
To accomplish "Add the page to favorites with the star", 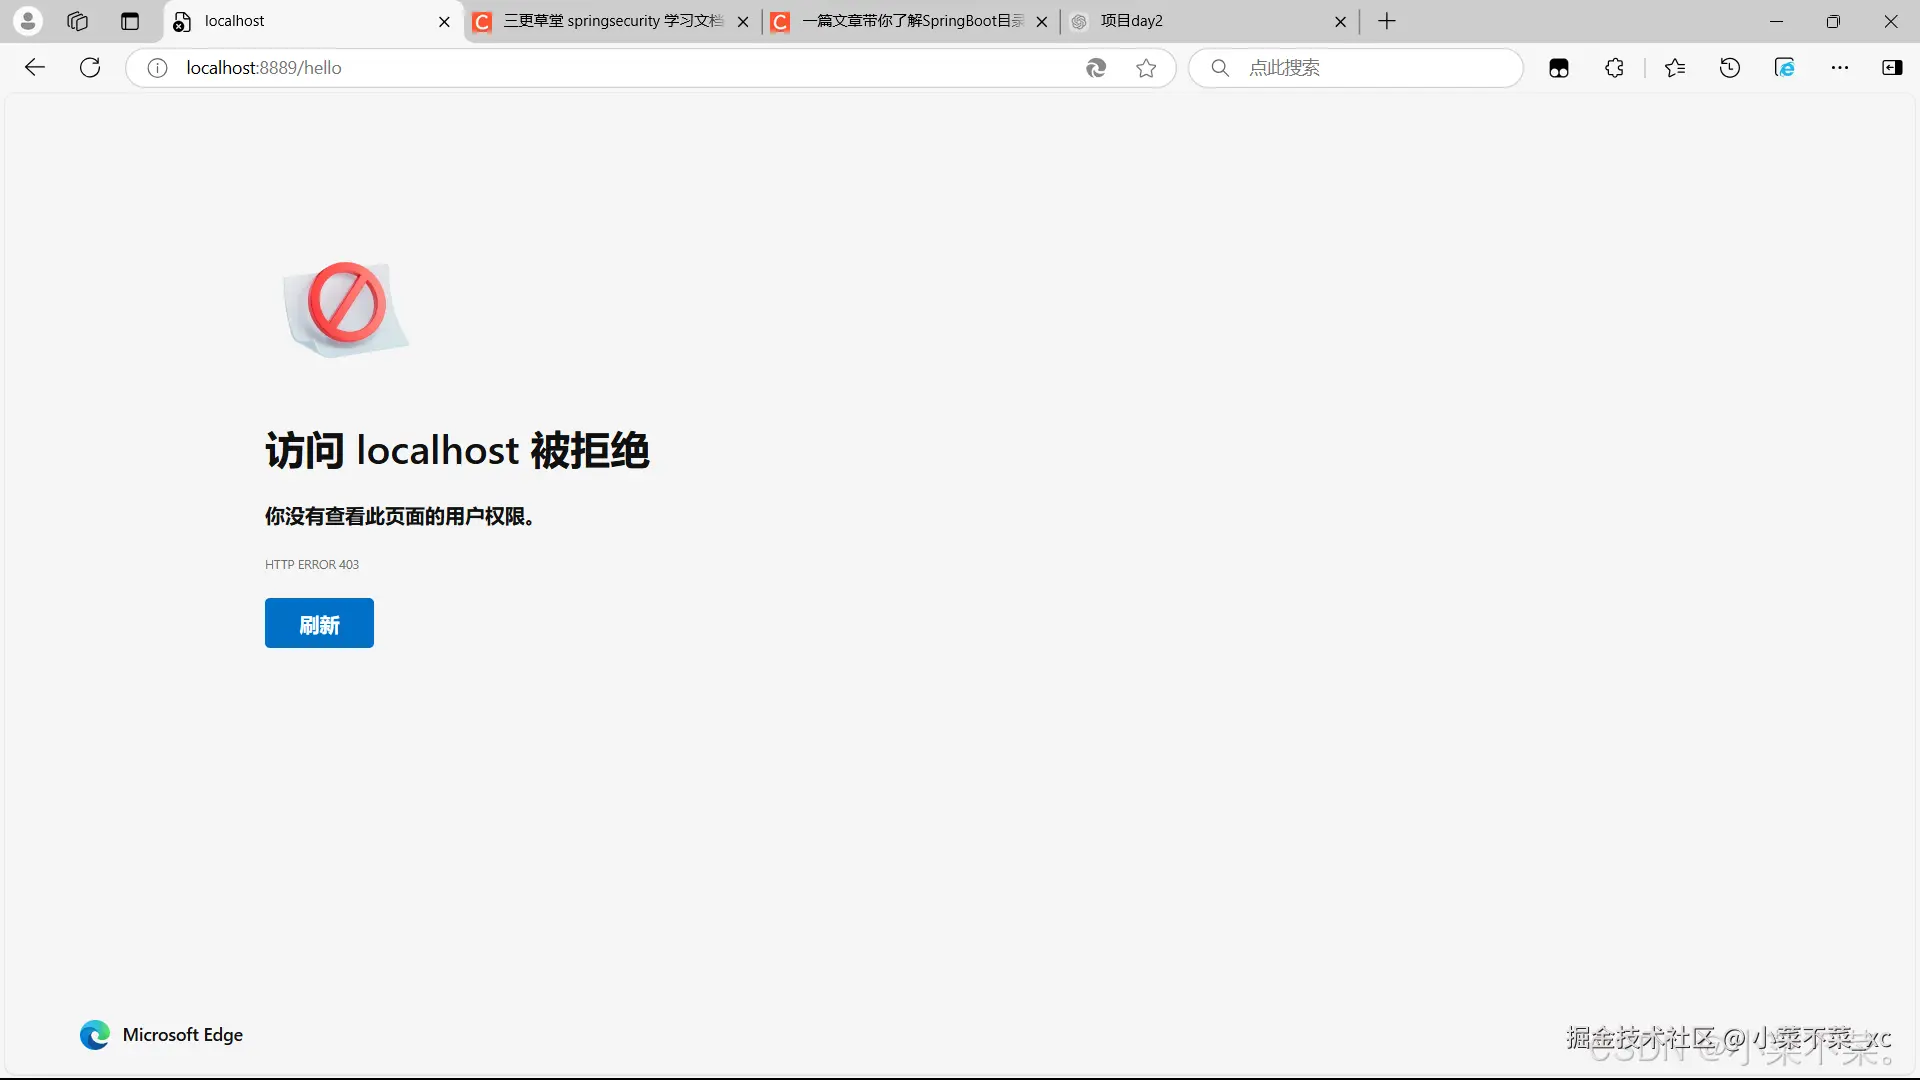I will (1146, 68).
